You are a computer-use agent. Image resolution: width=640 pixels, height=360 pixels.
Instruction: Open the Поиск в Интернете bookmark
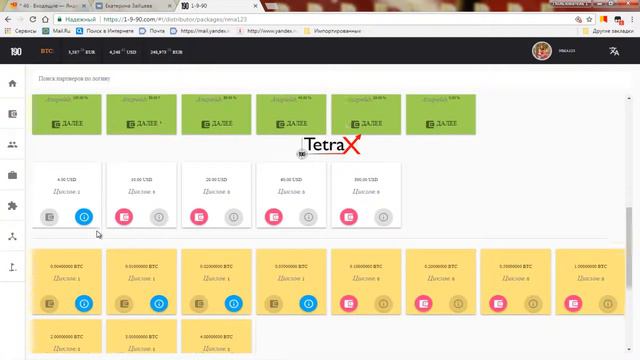point(105,31)
